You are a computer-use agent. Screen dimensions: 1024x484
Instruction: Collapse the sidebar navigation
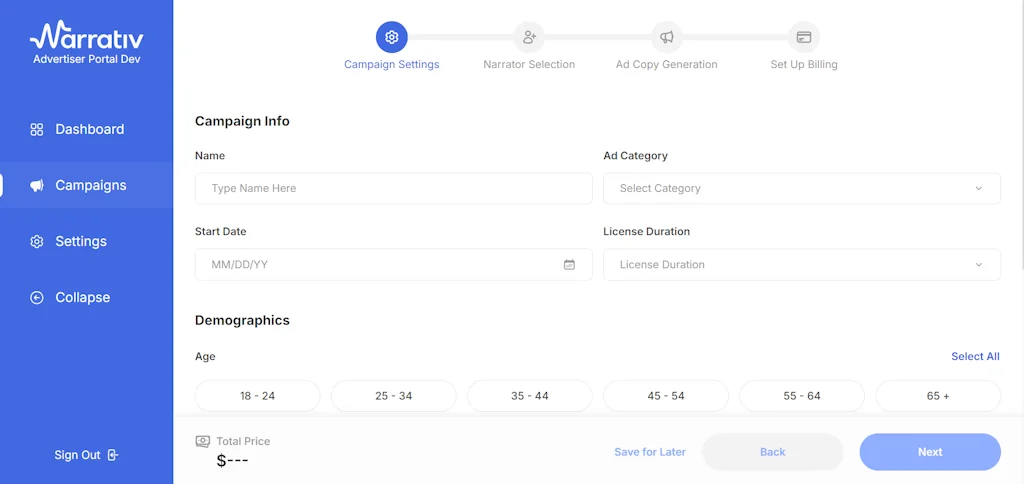[x=81, y=297]
